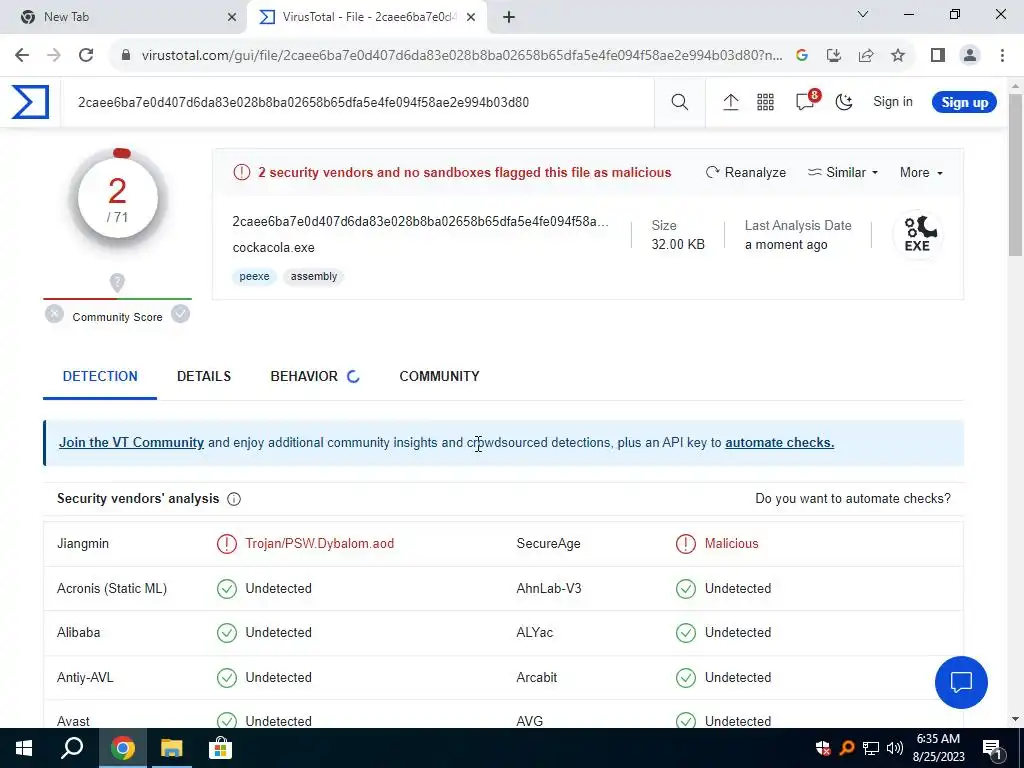Viewport: 1024px width, 768px height.
Task: Switch to the DETECTION tab
Action: tap(100, 376)
